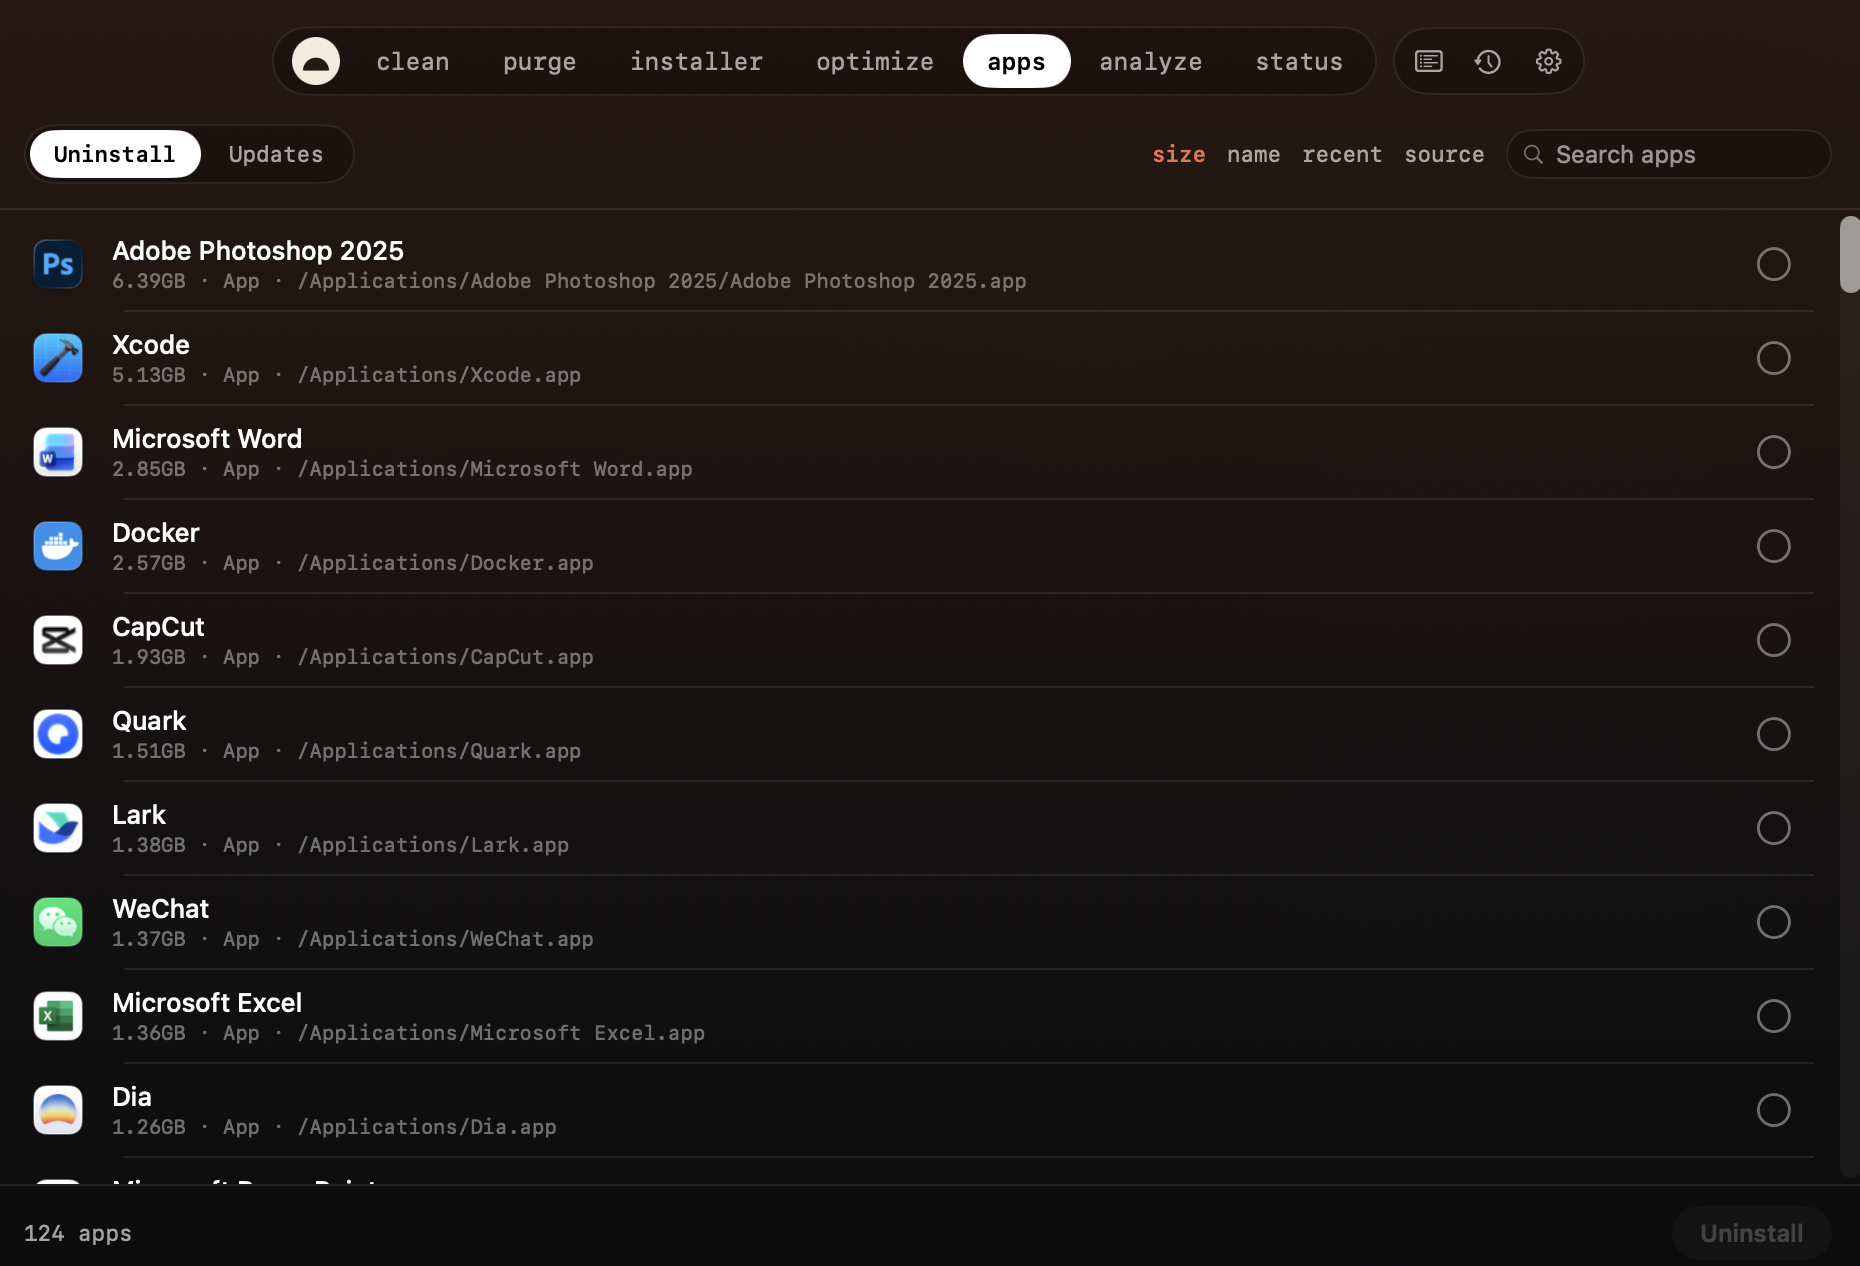Click the CapCut app name
This screenshot has height=1266, width=1860.
pyautogui.click(x=158, y=626)
